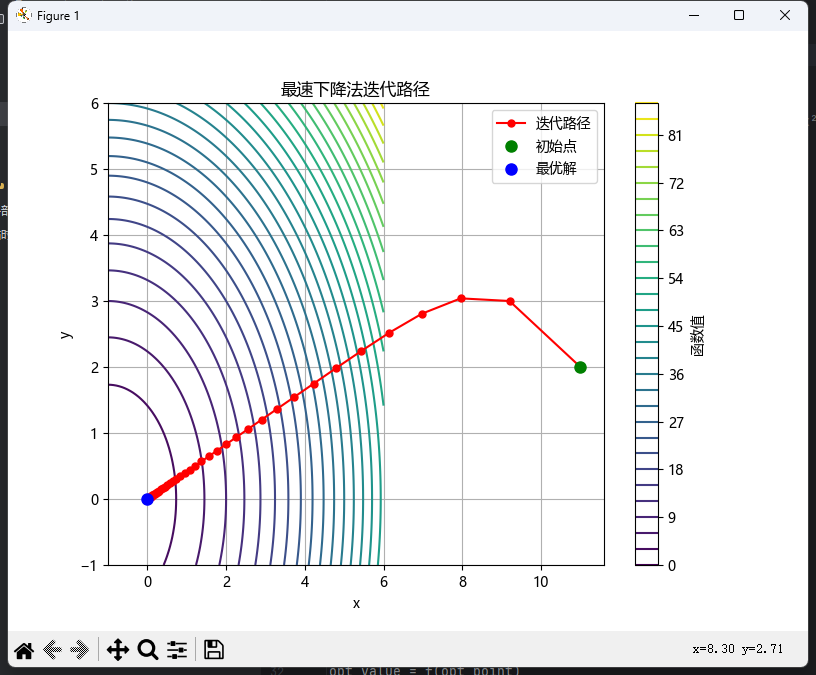Click colorbar tick value 9

coord(672,518)
